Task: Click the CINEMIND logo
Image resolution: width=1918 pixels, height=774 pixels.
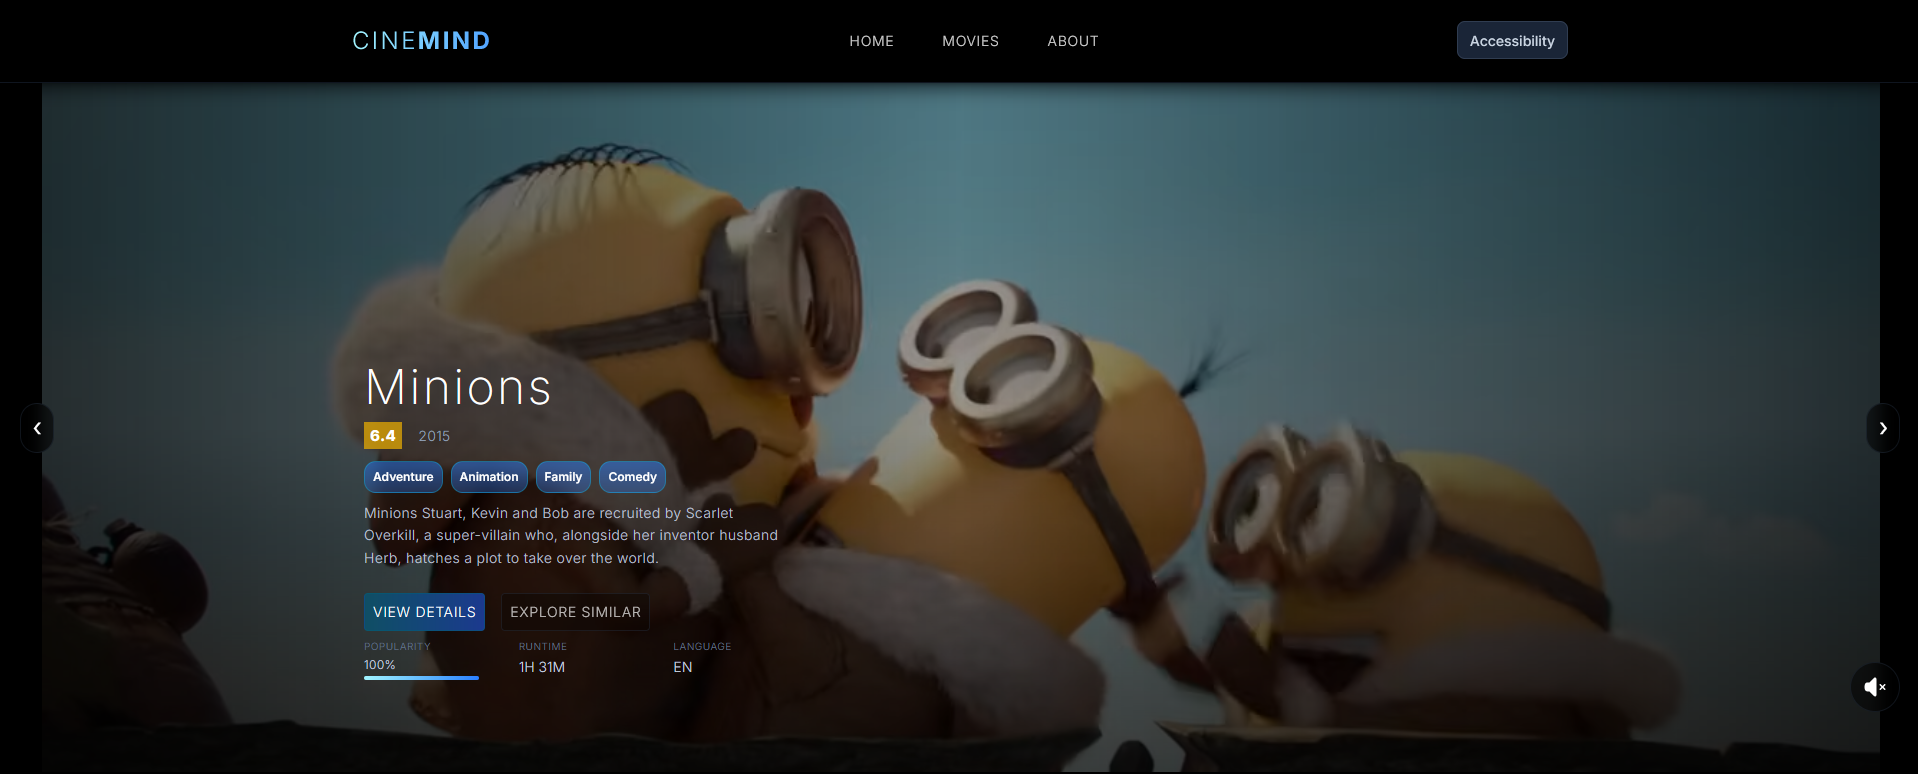Action: pos(421,41)
